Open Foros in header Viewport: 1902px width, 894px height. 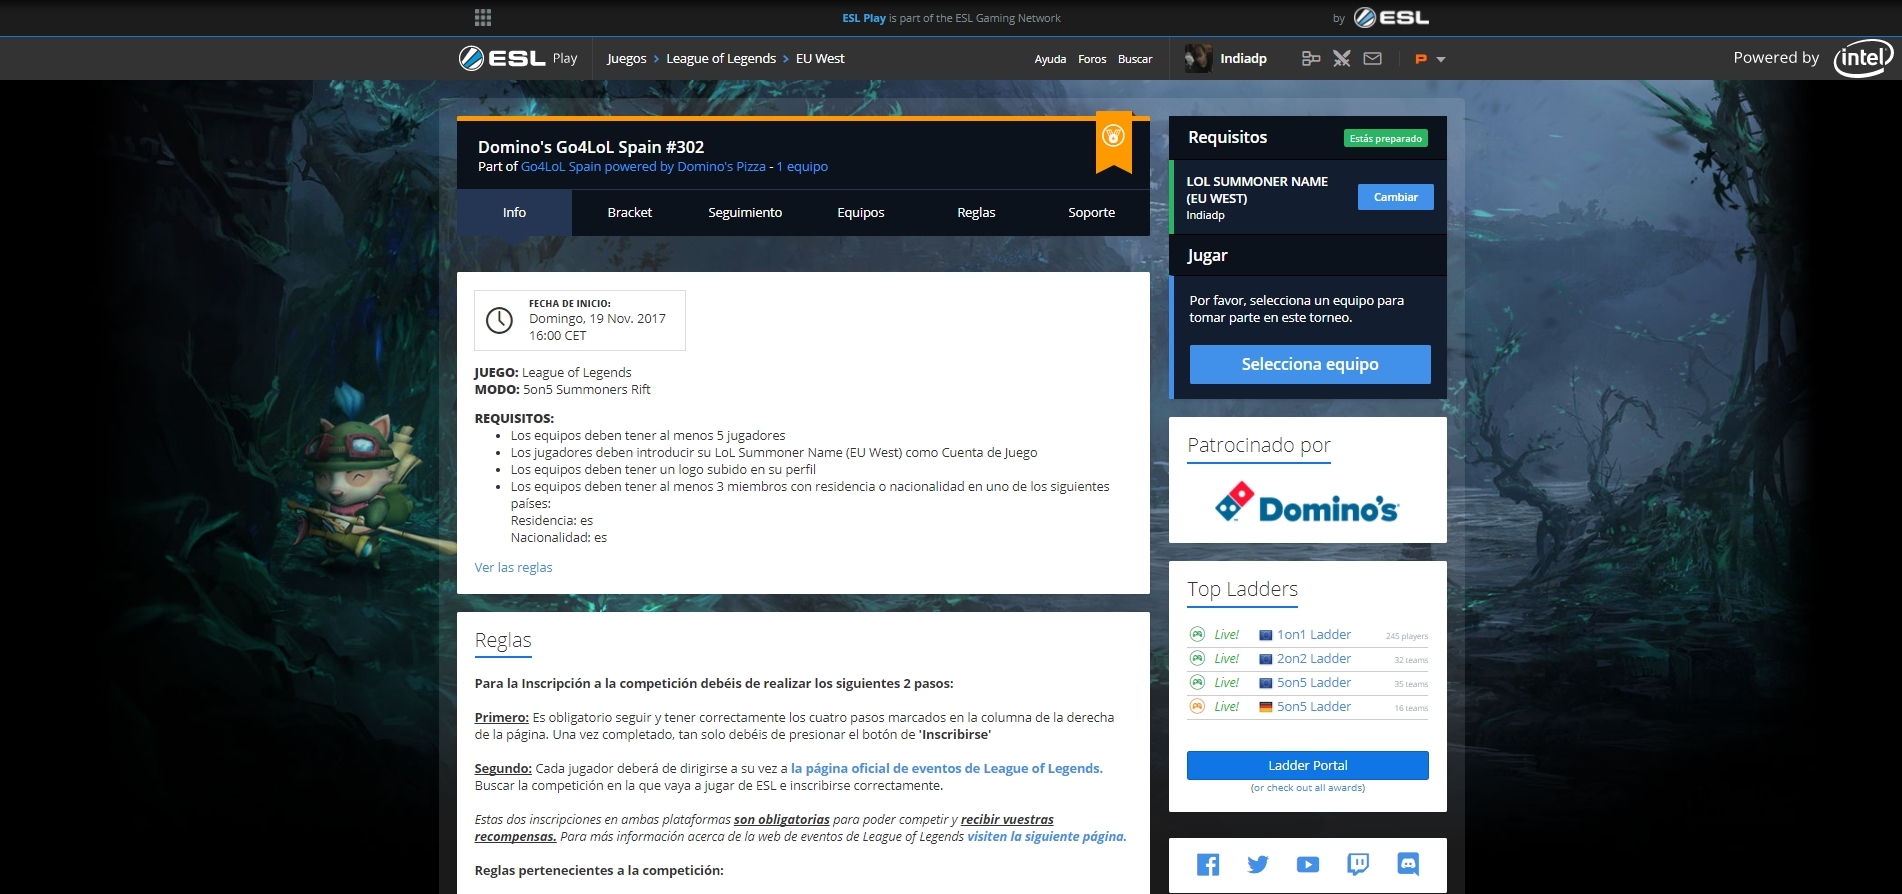click(x=1092, y=59)
